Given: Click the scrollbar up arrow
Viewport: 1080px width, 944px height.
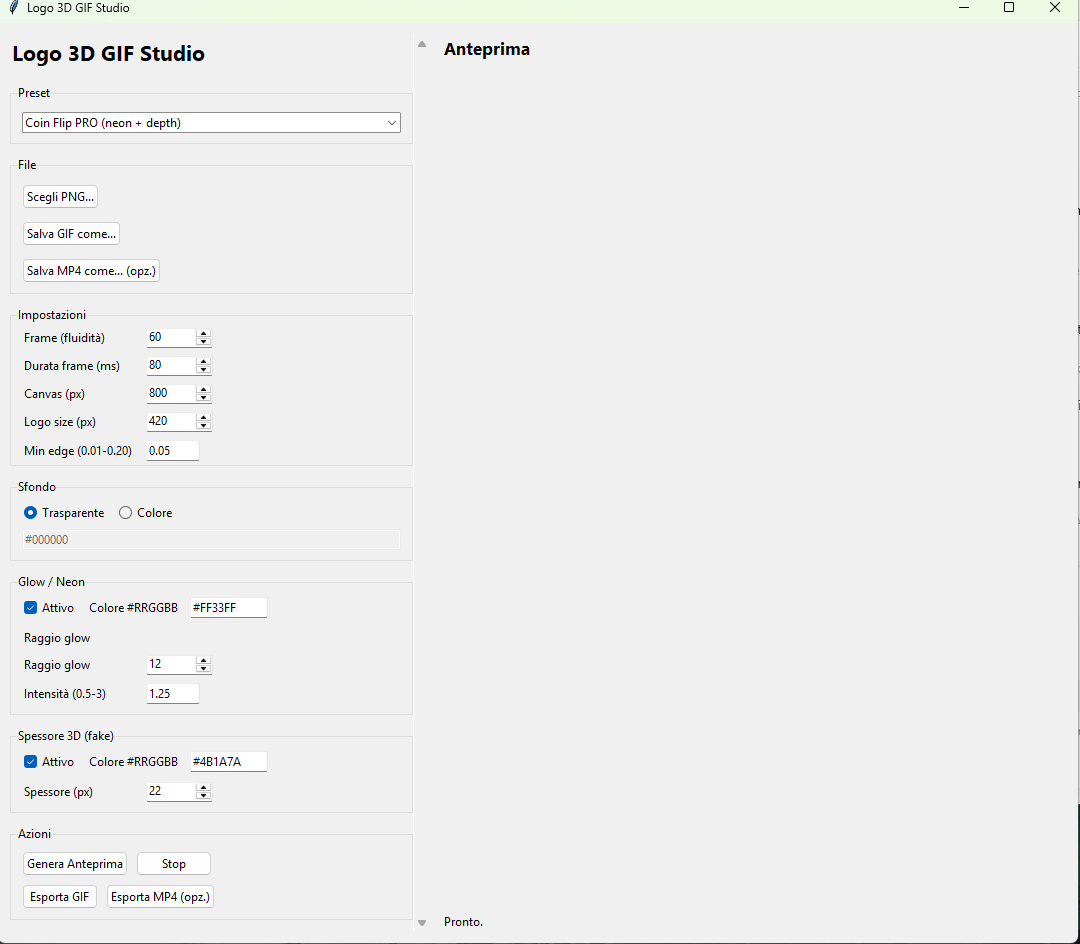Looking at the screenshot, I should pyautogui.click(x=422, y=44).
